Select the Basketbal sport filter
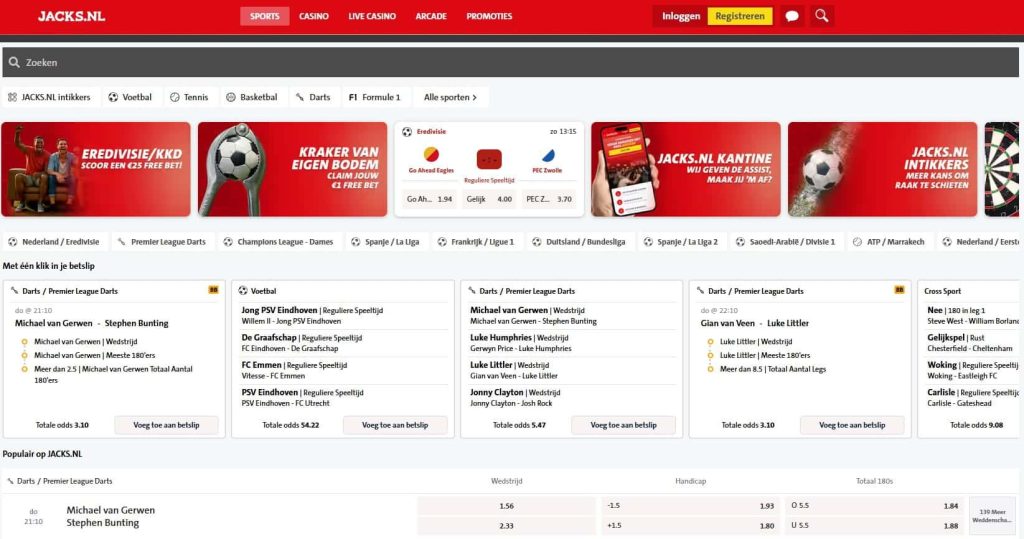1024x539 pixels. pos(252,97)
